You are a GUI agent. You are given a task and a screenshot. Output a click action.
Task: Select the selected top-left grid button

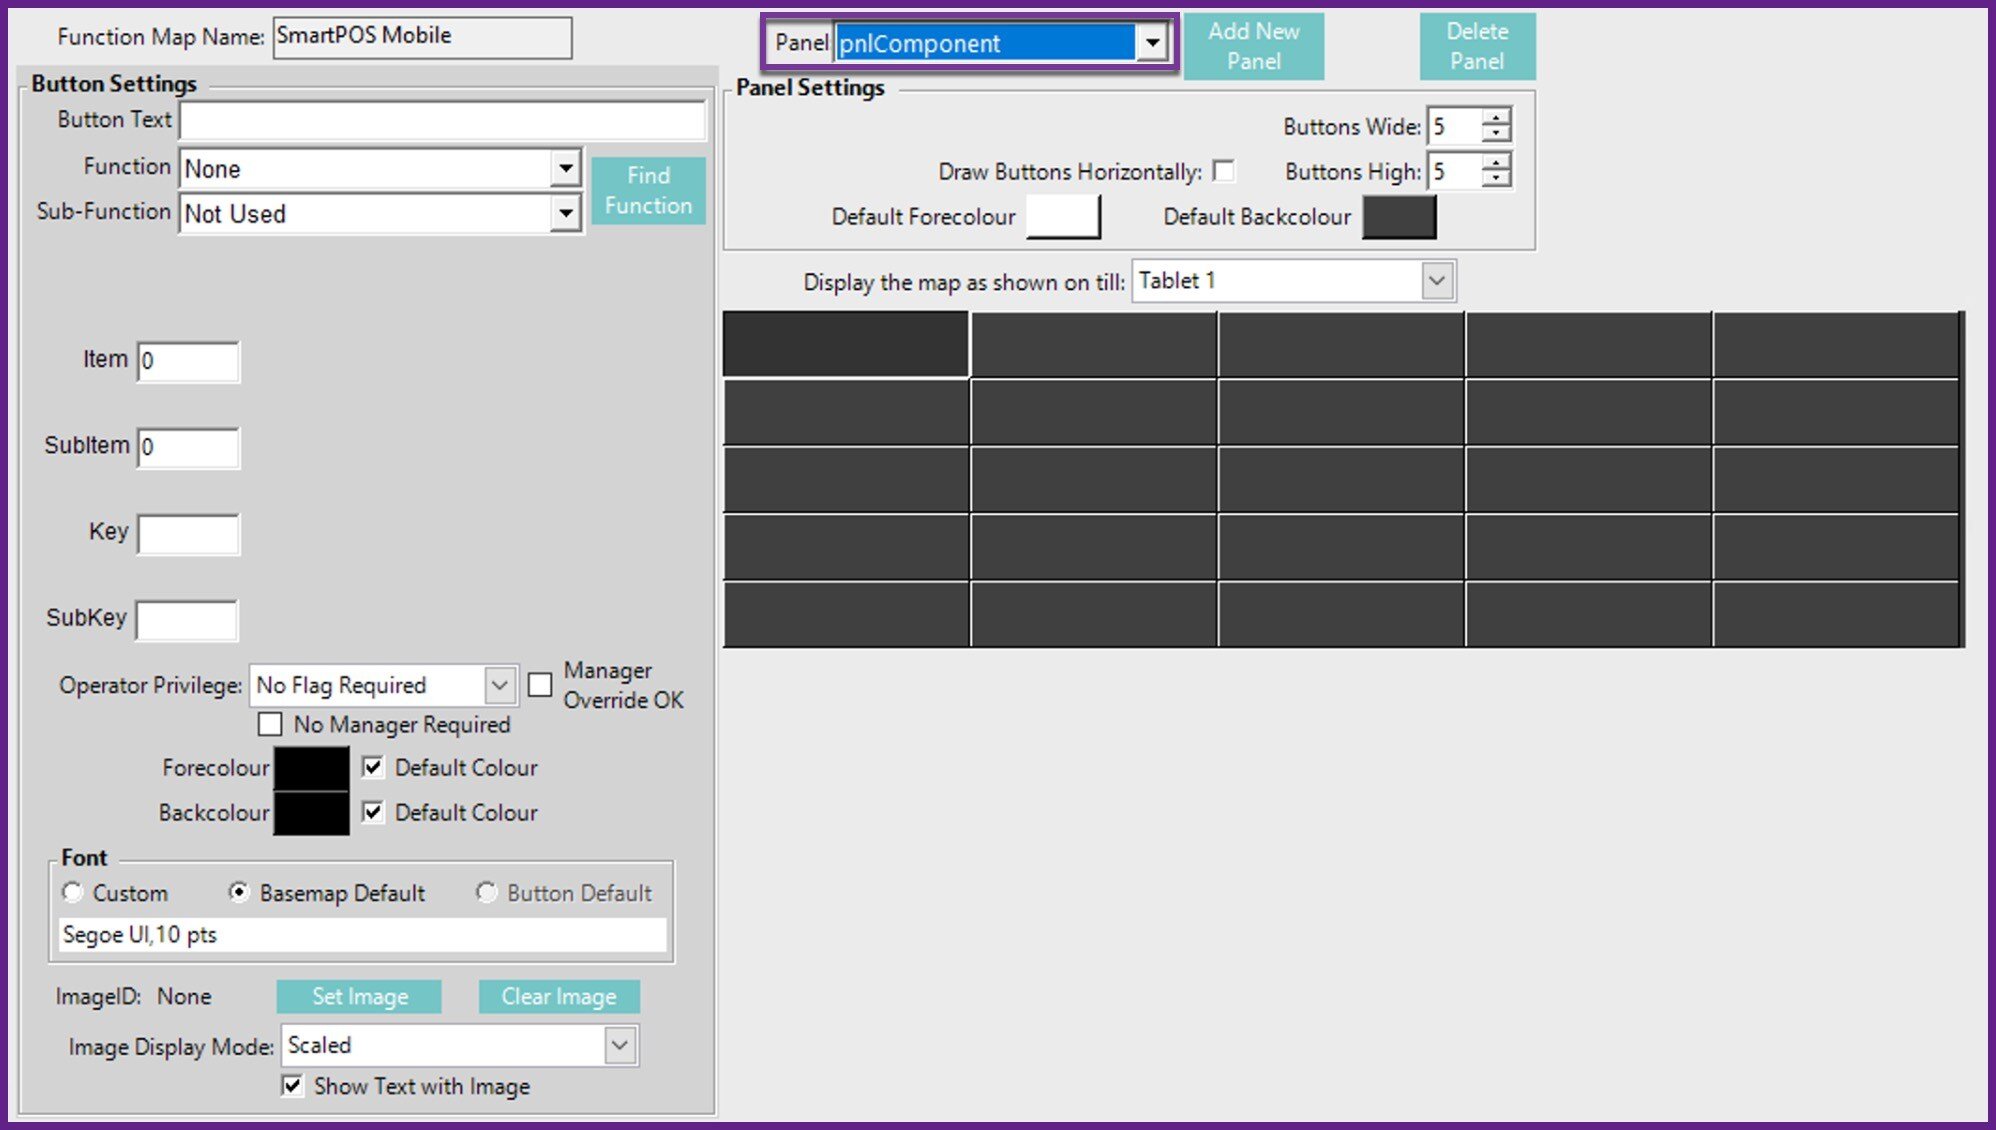(x=846, y=344)
